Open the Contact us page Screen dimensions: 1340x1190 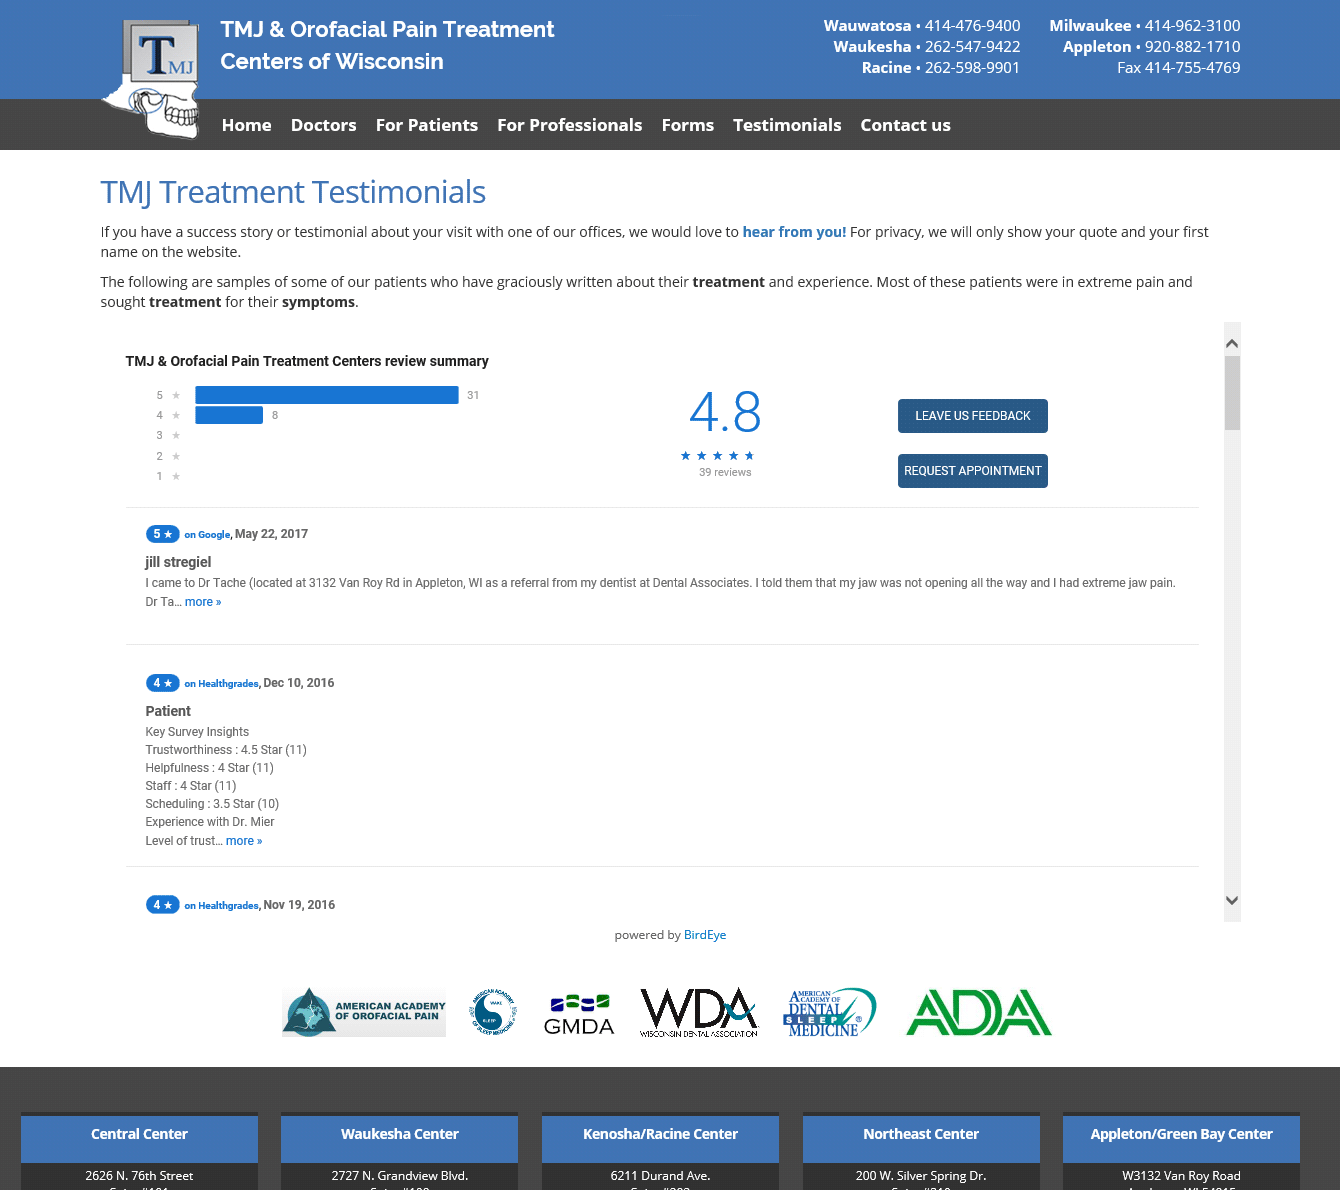click(x=906, y=125)
